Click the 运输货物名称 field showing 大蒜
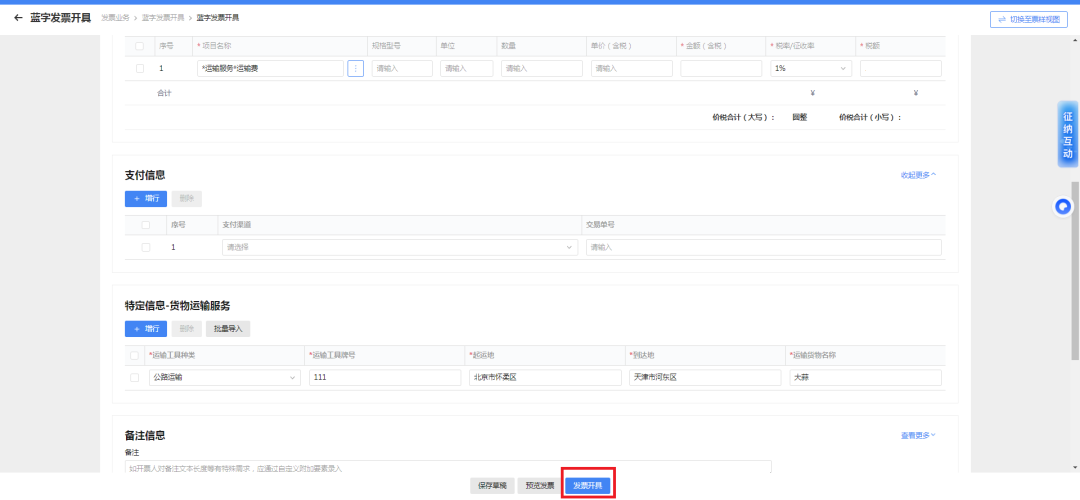Screen dimensions: 1080x500 [x=866, y=377]
